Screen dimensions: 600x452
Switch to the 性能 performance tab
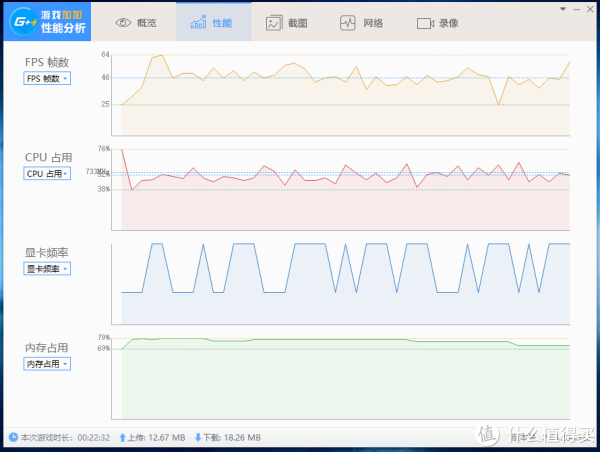[x=214, y=22]
